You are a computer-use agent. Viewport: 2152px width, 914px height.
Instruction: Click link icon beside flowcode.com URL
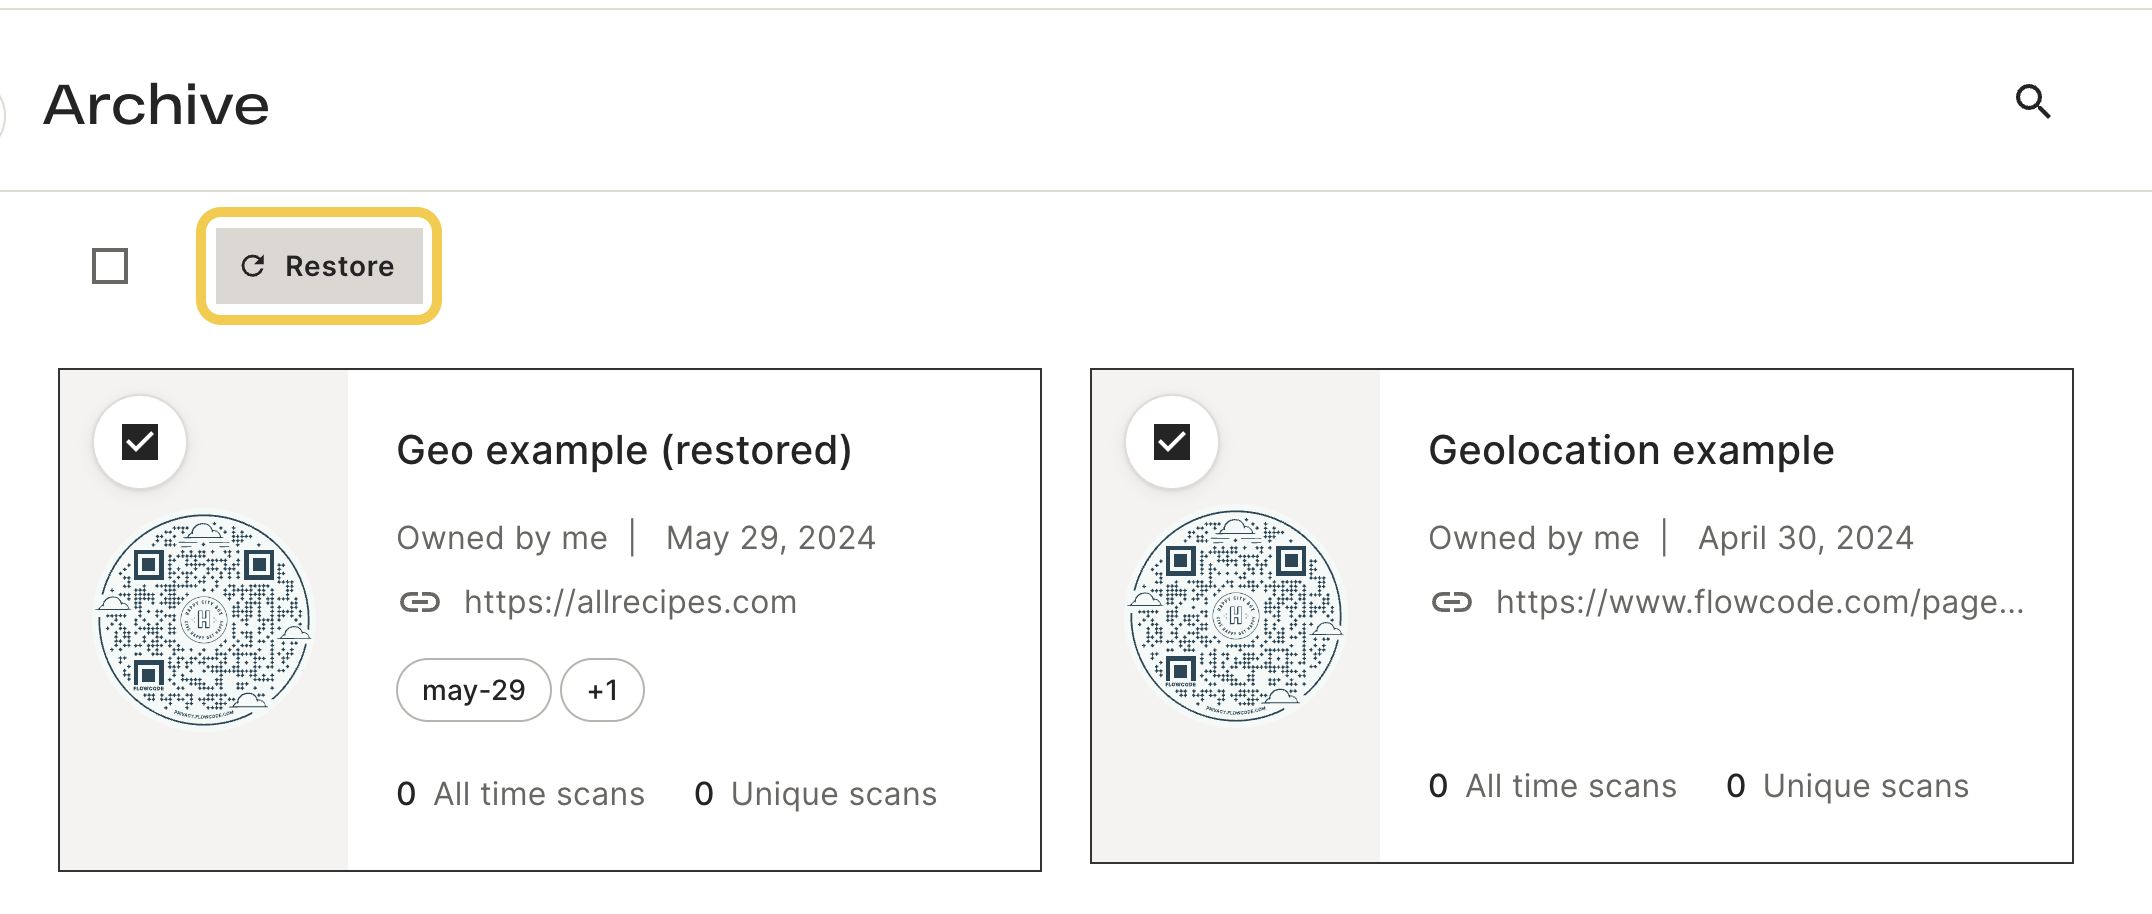[x=1452, y=602]
